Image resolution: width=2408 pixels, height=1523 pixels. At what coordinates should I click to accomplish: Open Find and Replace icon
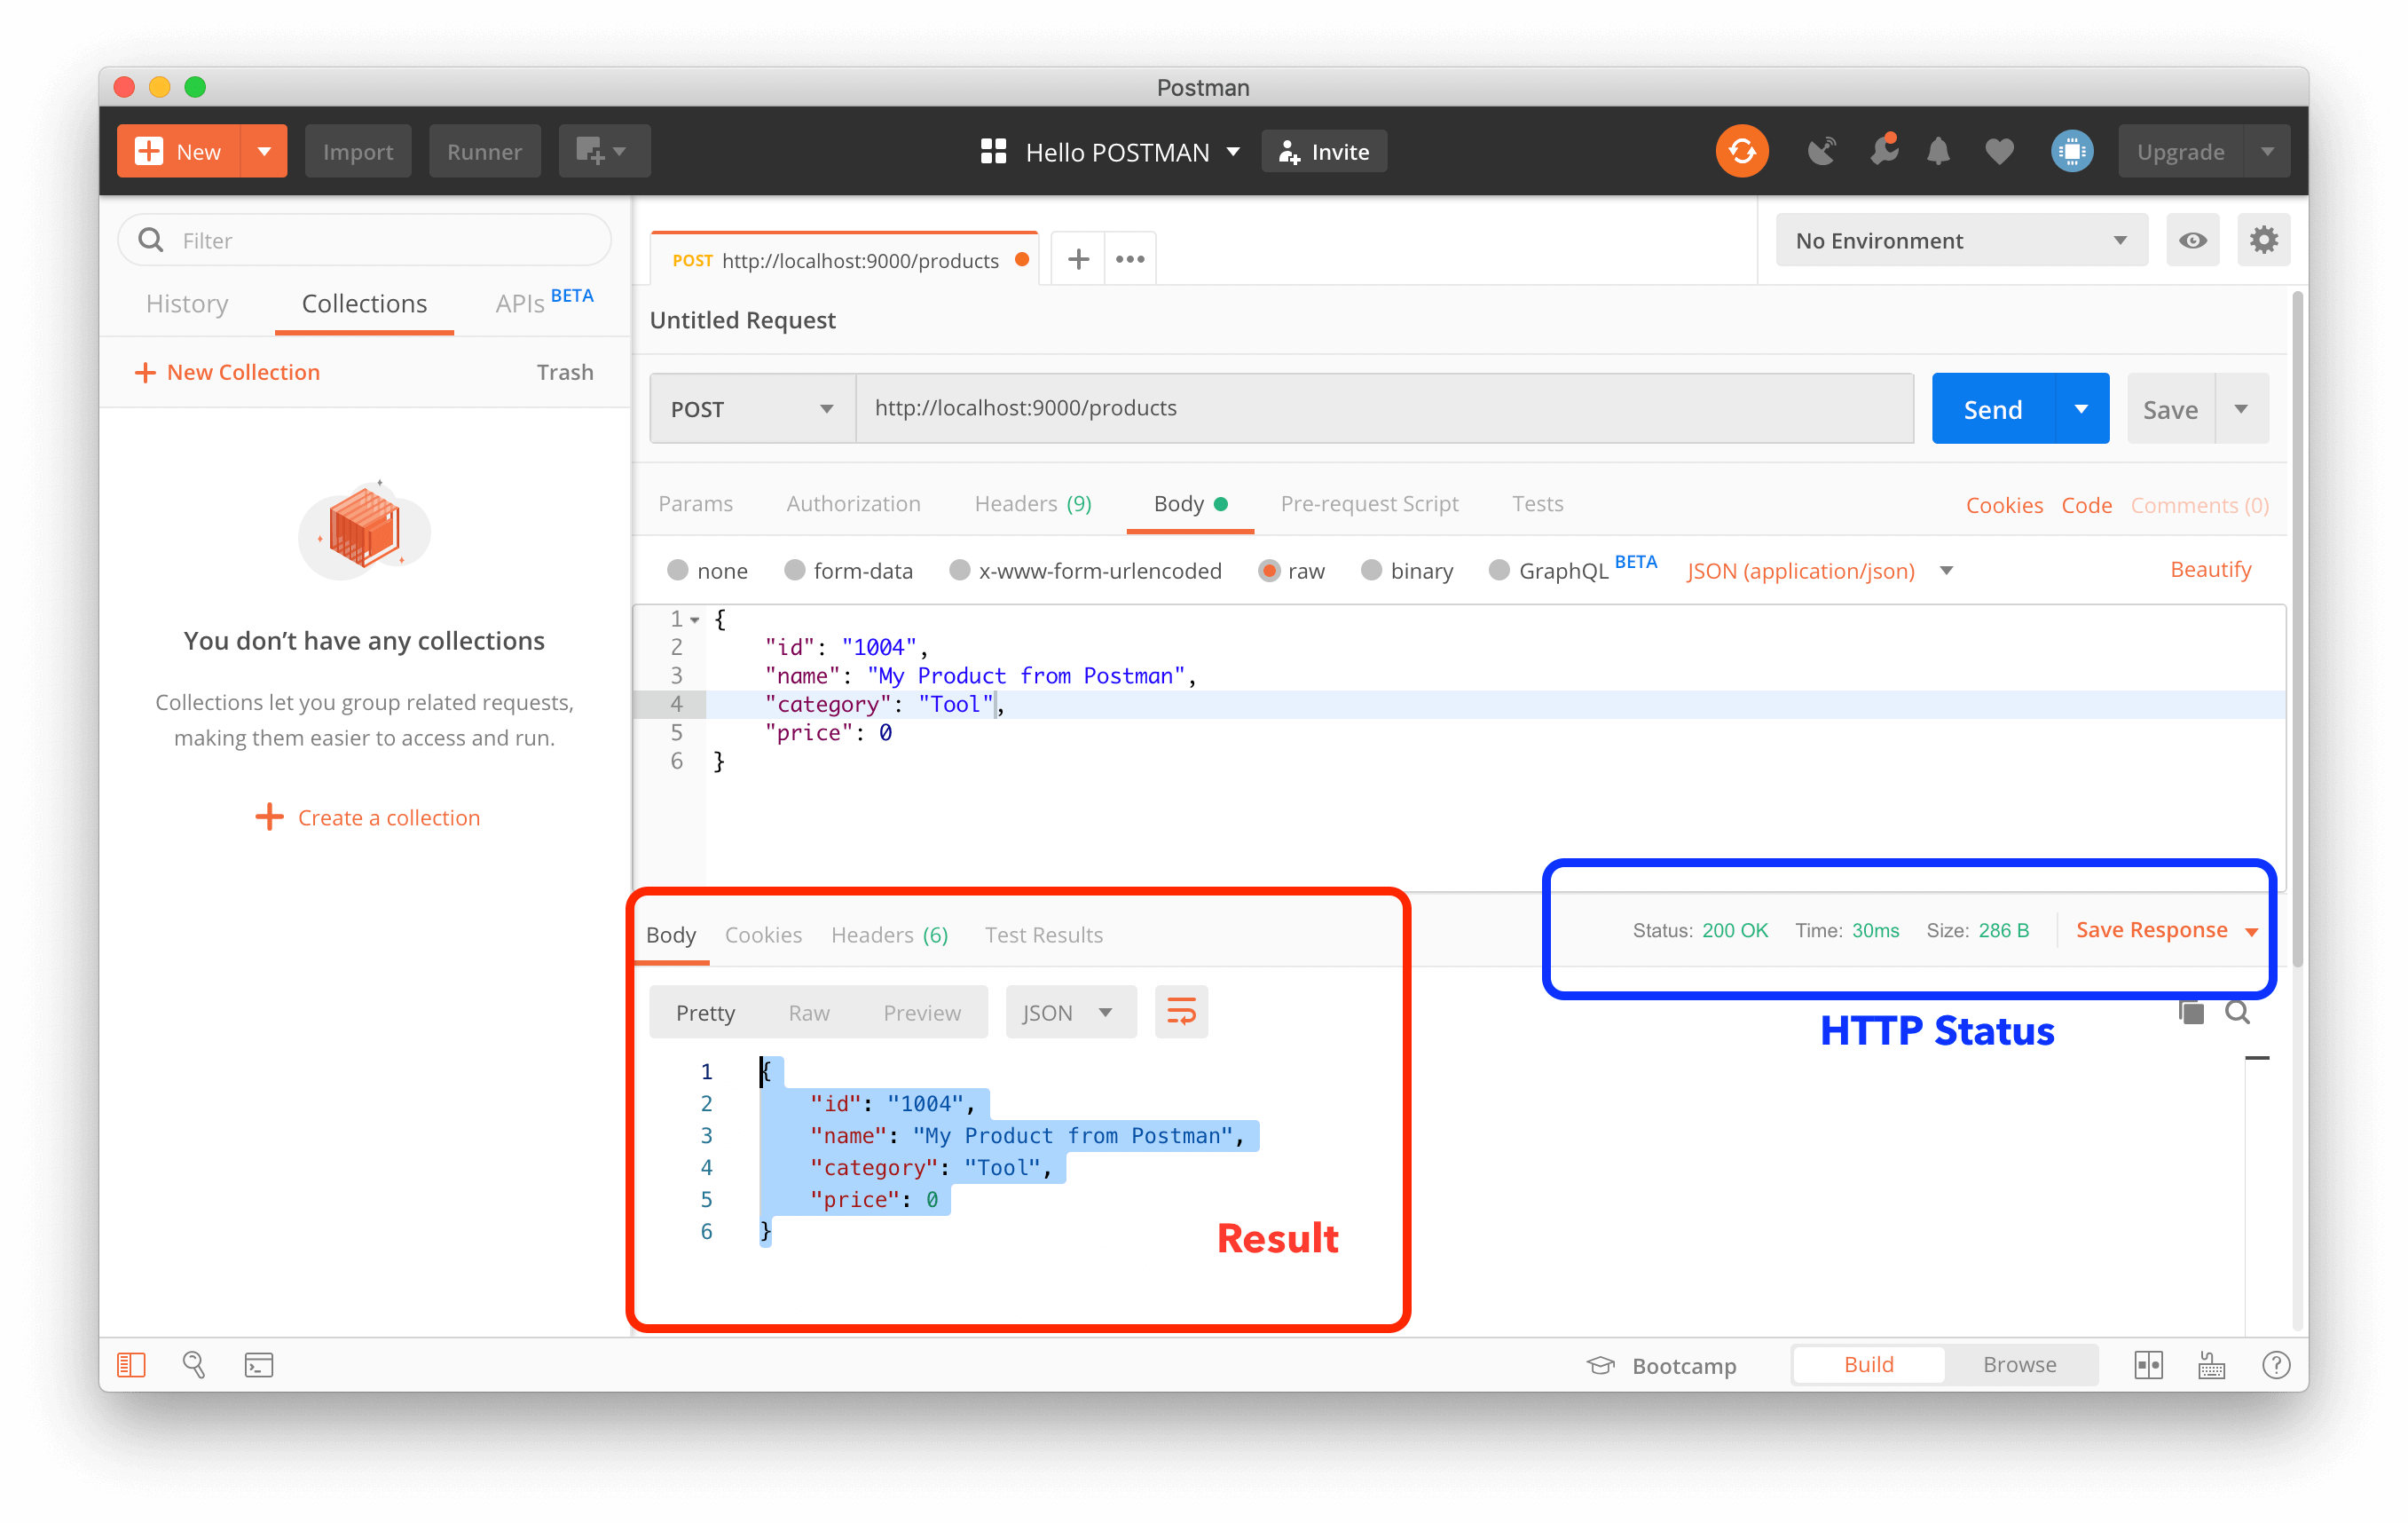coord(194,1364)
